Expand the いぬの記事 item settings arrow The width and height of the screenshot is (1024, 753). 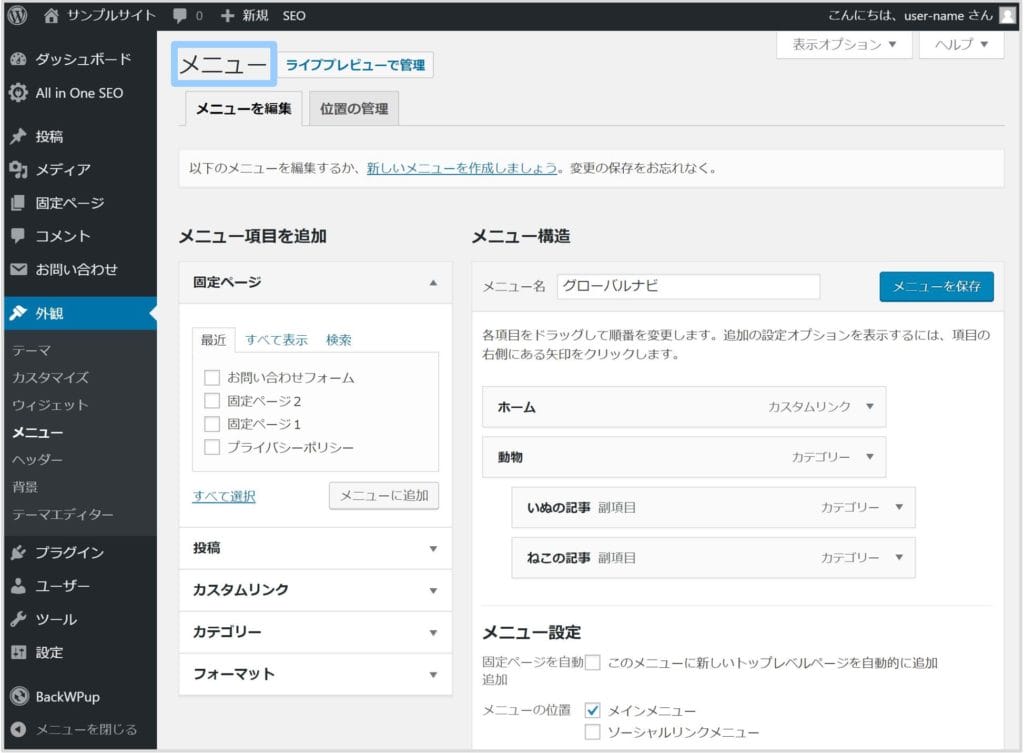[899, 507]
